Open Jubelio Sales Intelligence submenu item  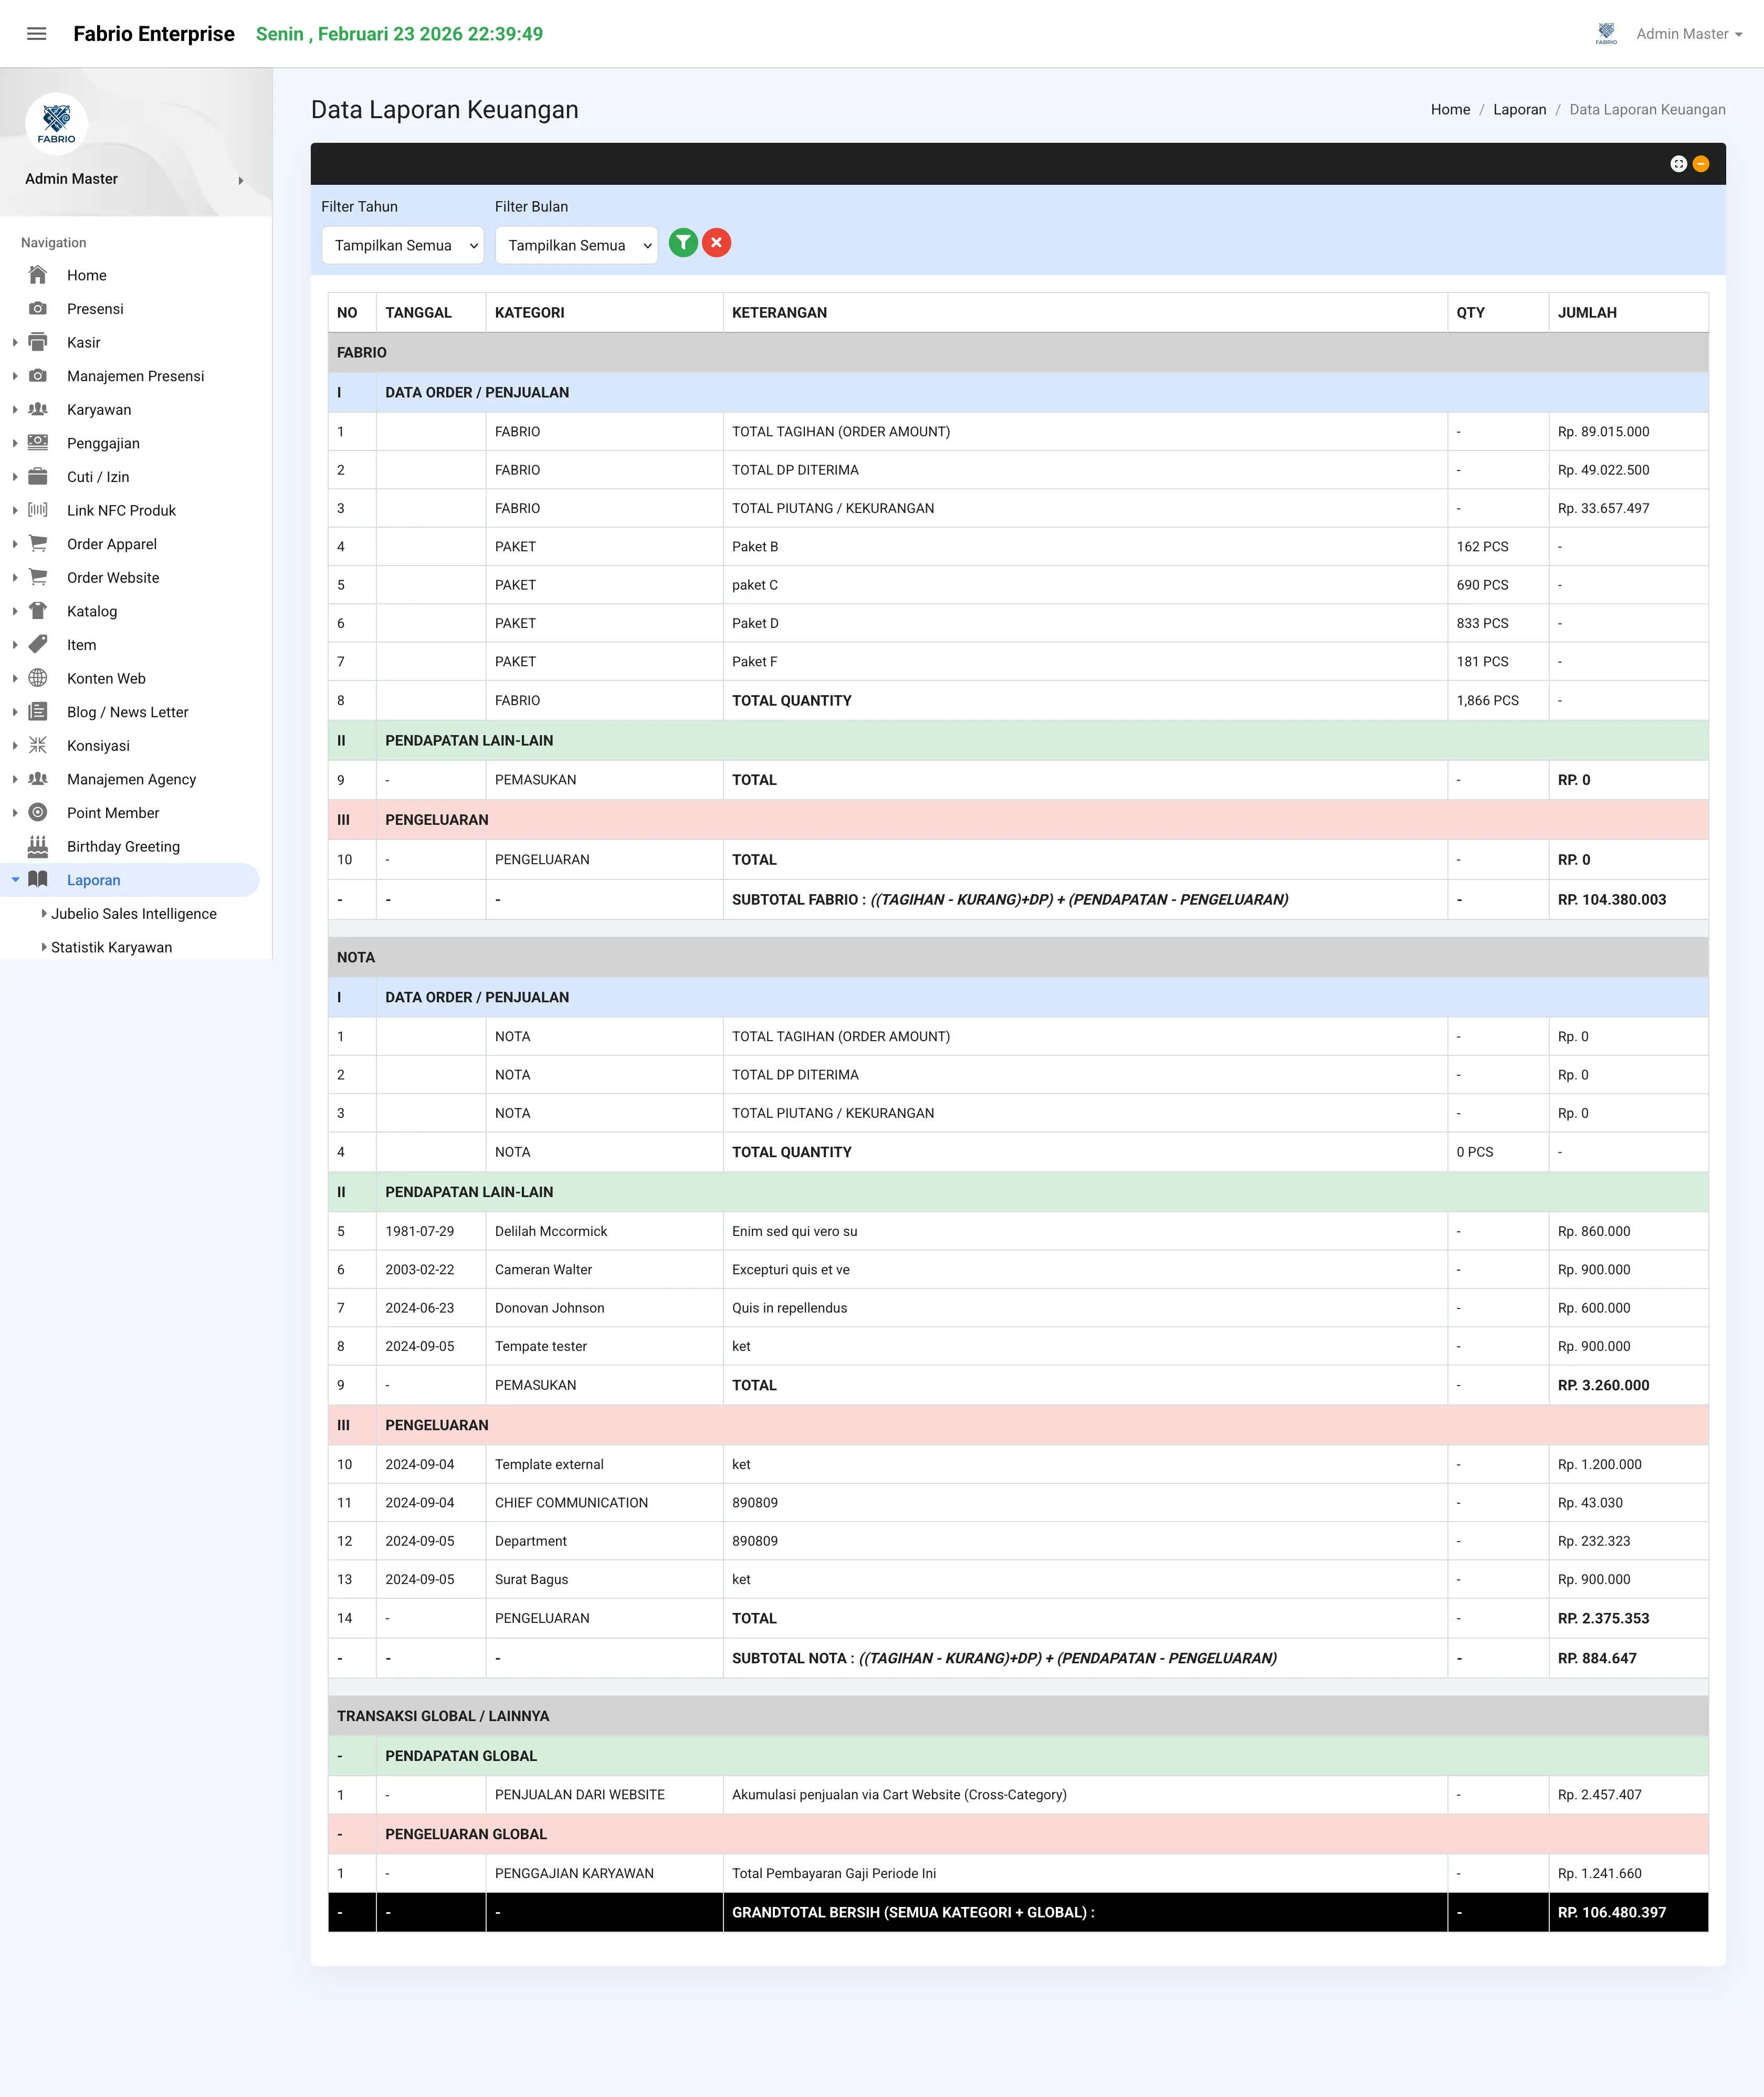(x=134, y=914)
